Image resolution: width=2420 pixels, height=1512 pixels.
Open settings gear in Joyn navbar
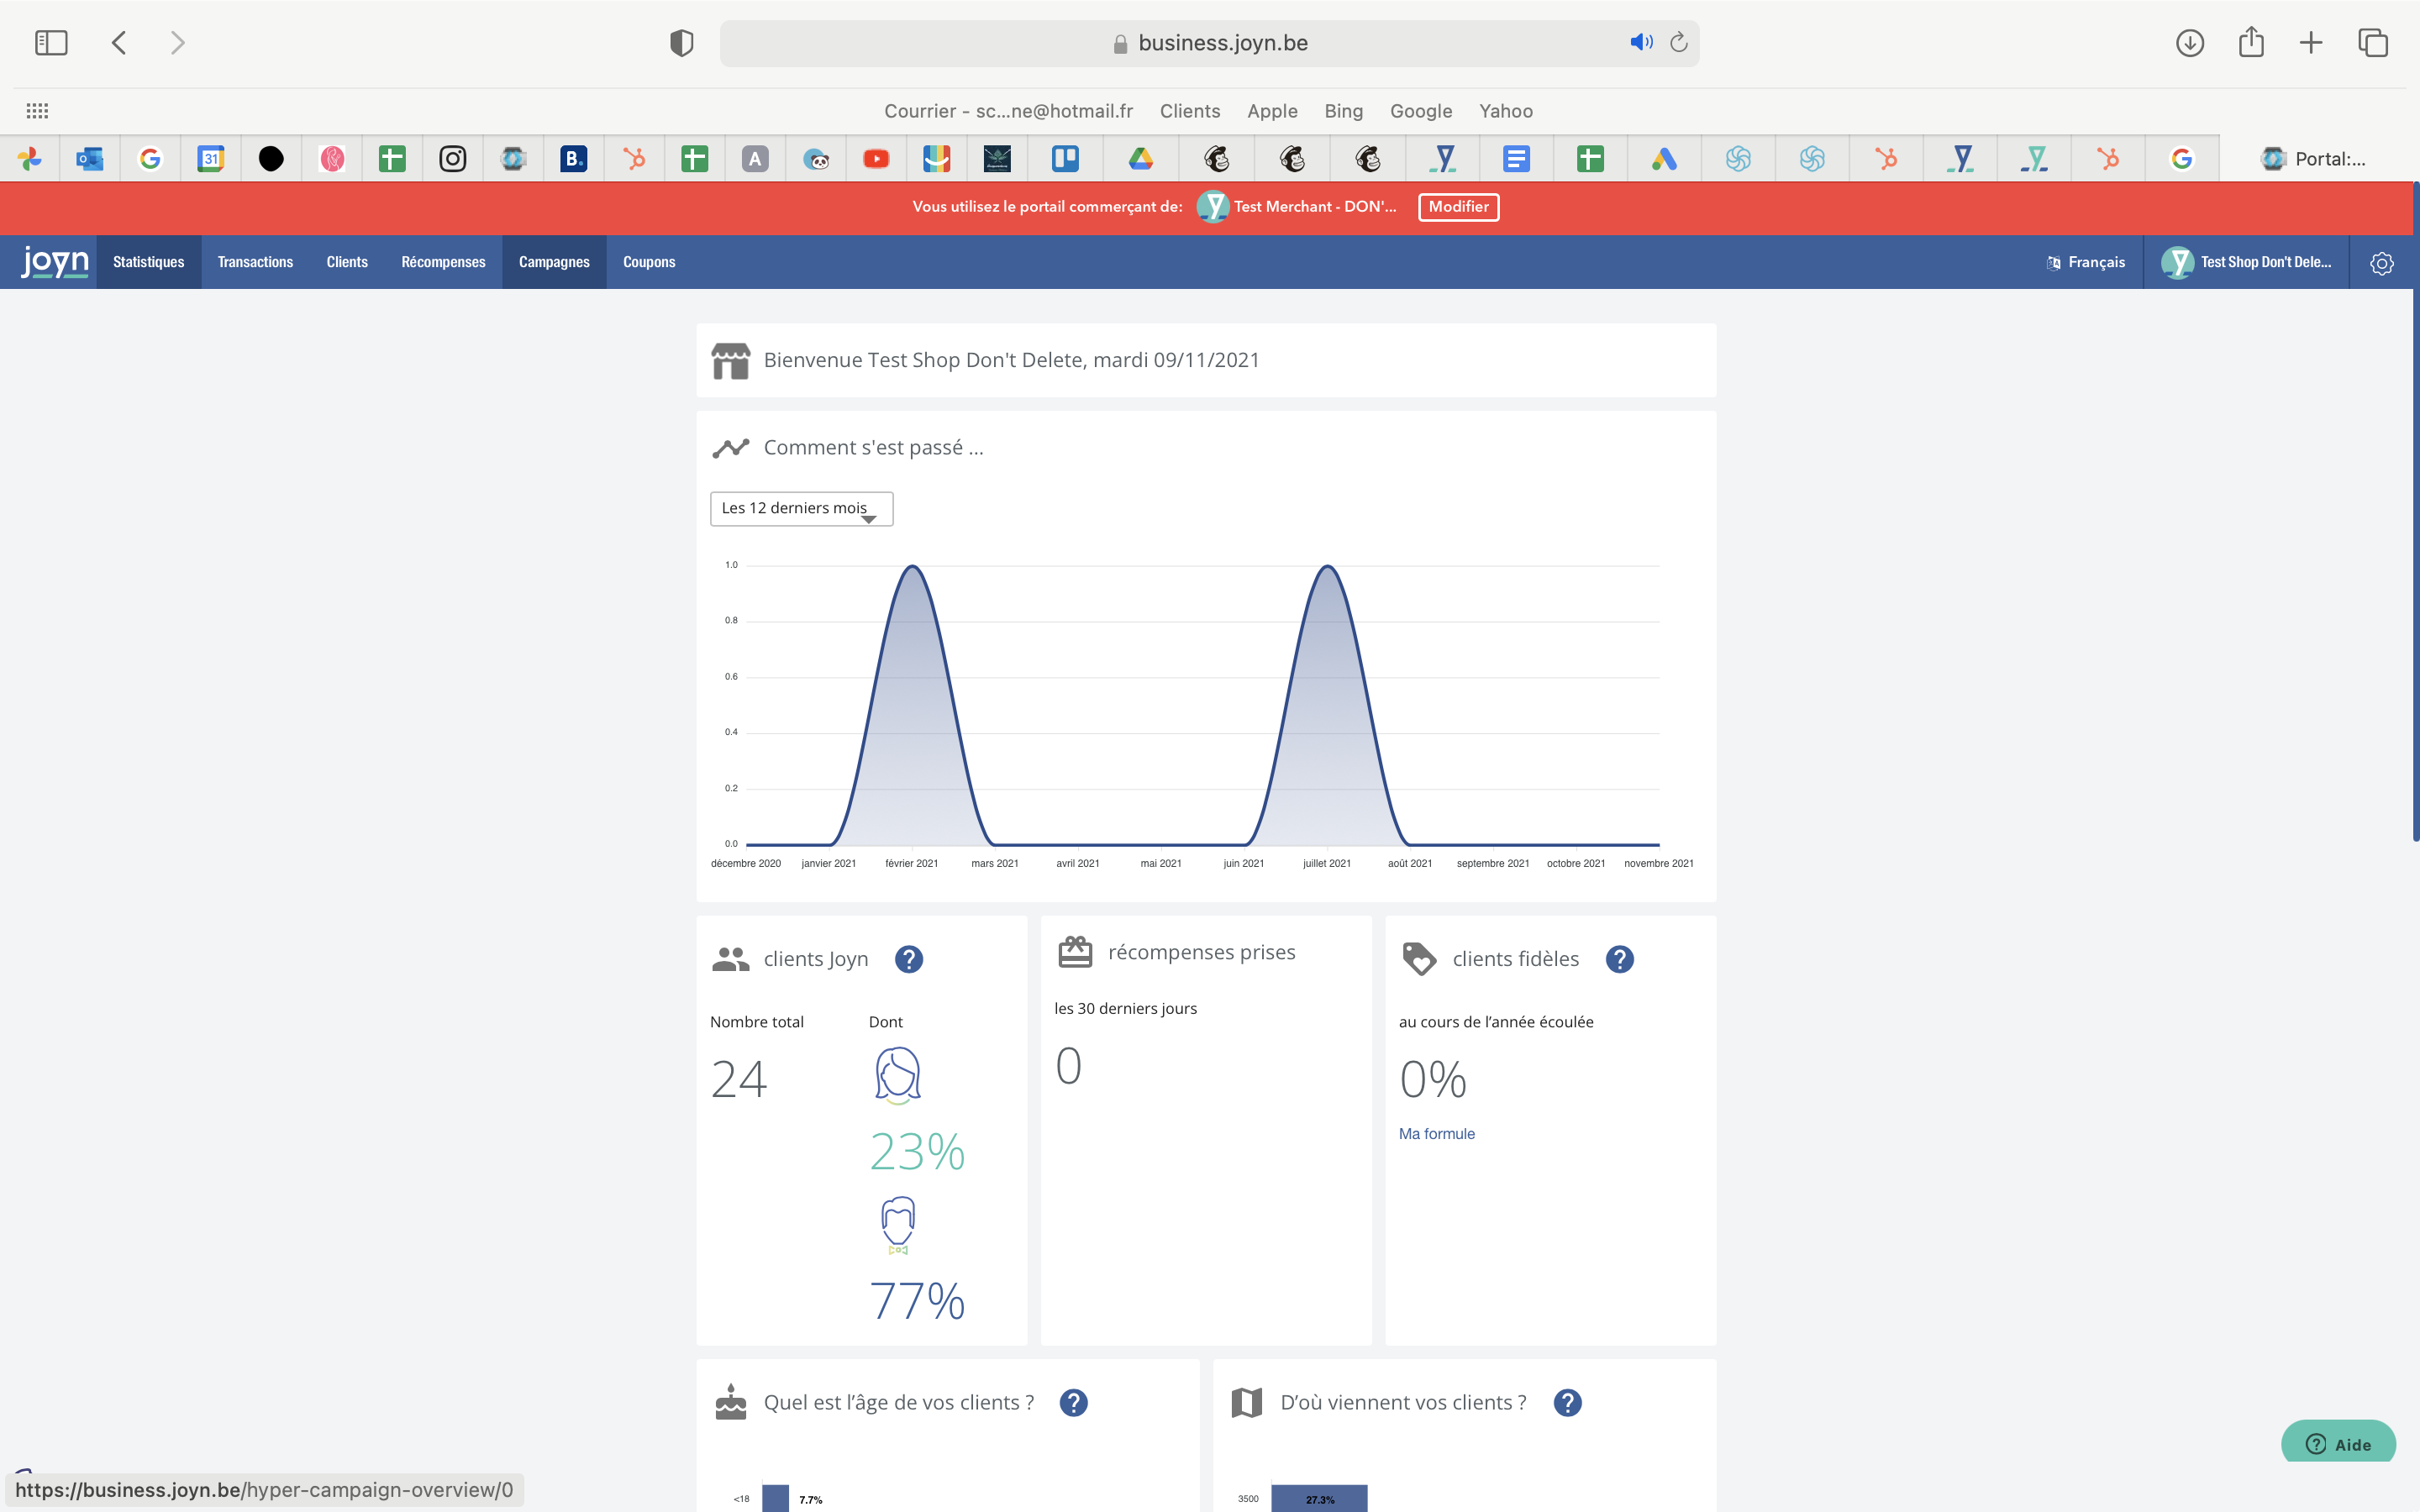tap(2382, 263)
